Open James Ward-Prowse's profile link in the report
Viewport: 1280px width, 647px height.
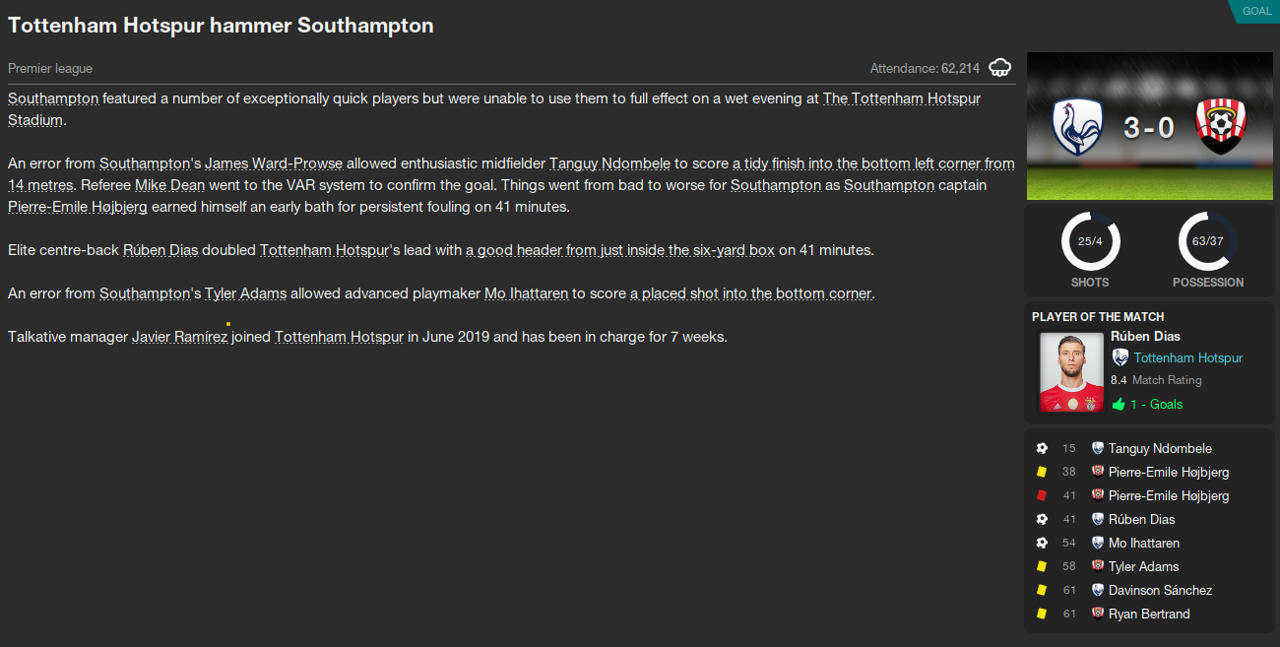pos(274,164)
